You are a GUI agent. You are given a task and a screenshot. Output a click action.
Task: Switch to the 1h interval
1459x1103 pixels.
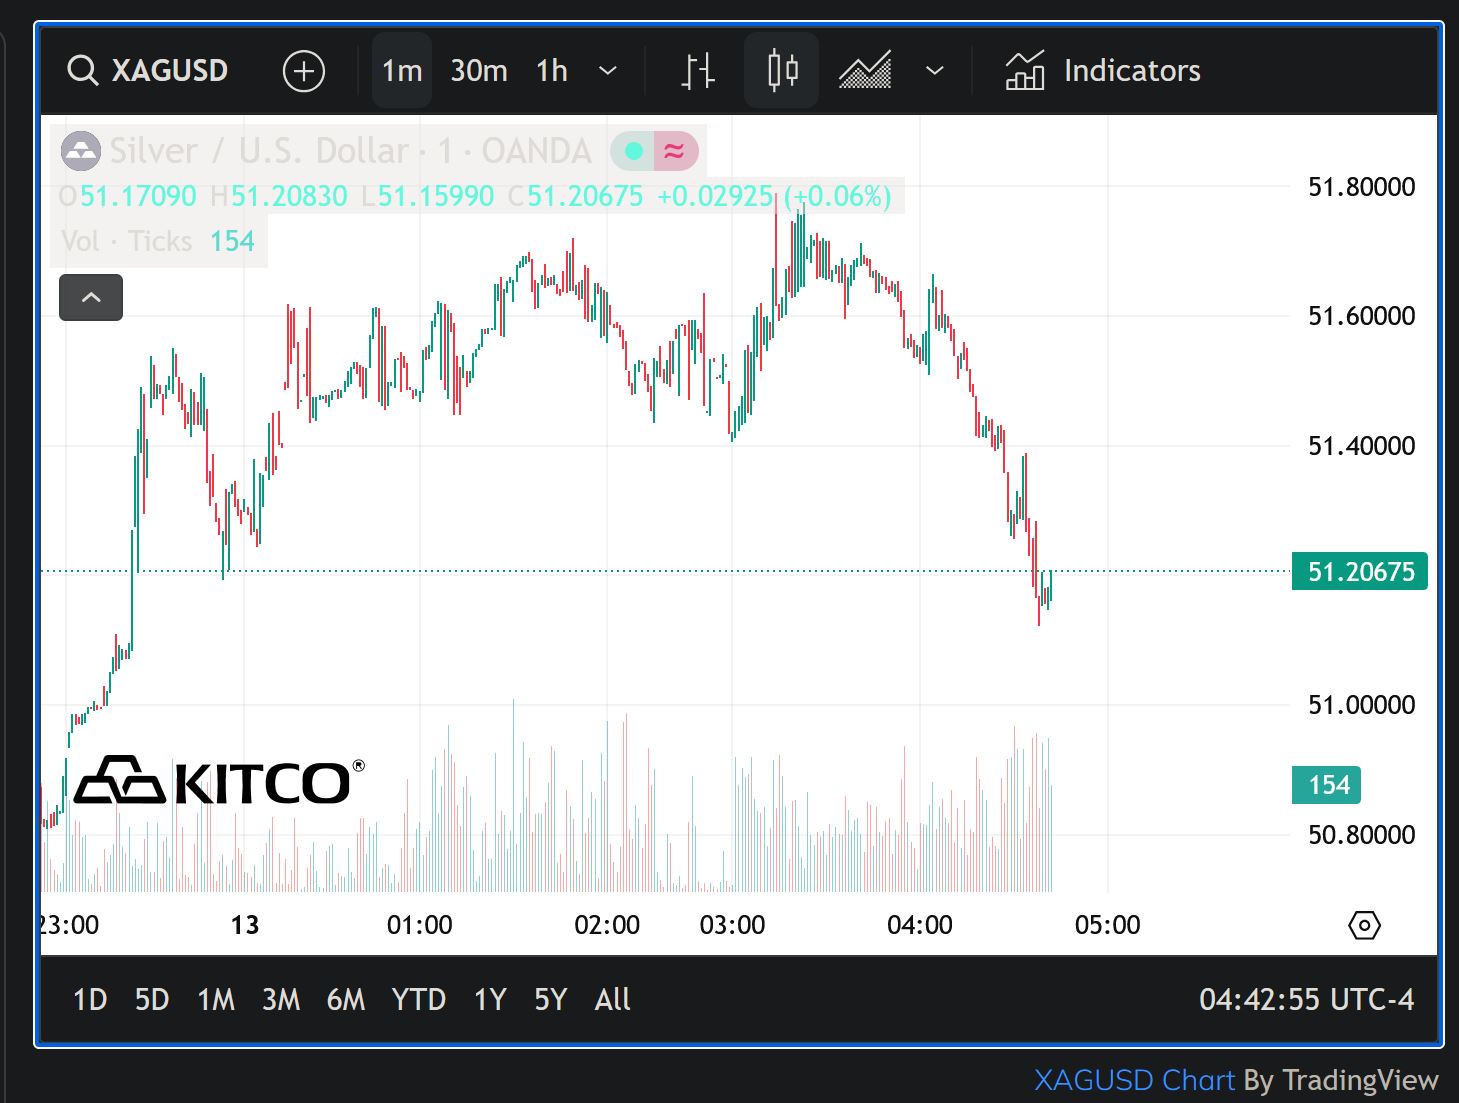552,71
